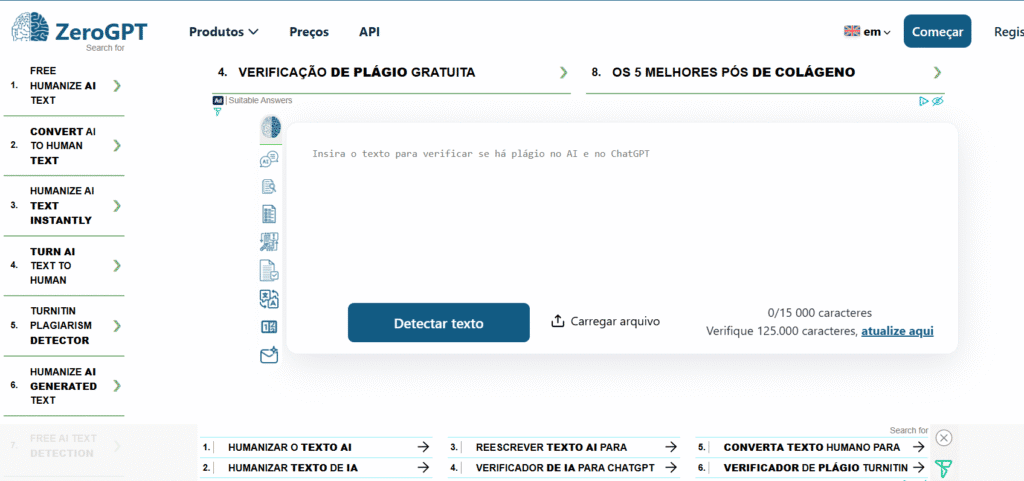Close the bottom ad banner

pos(943,437)
